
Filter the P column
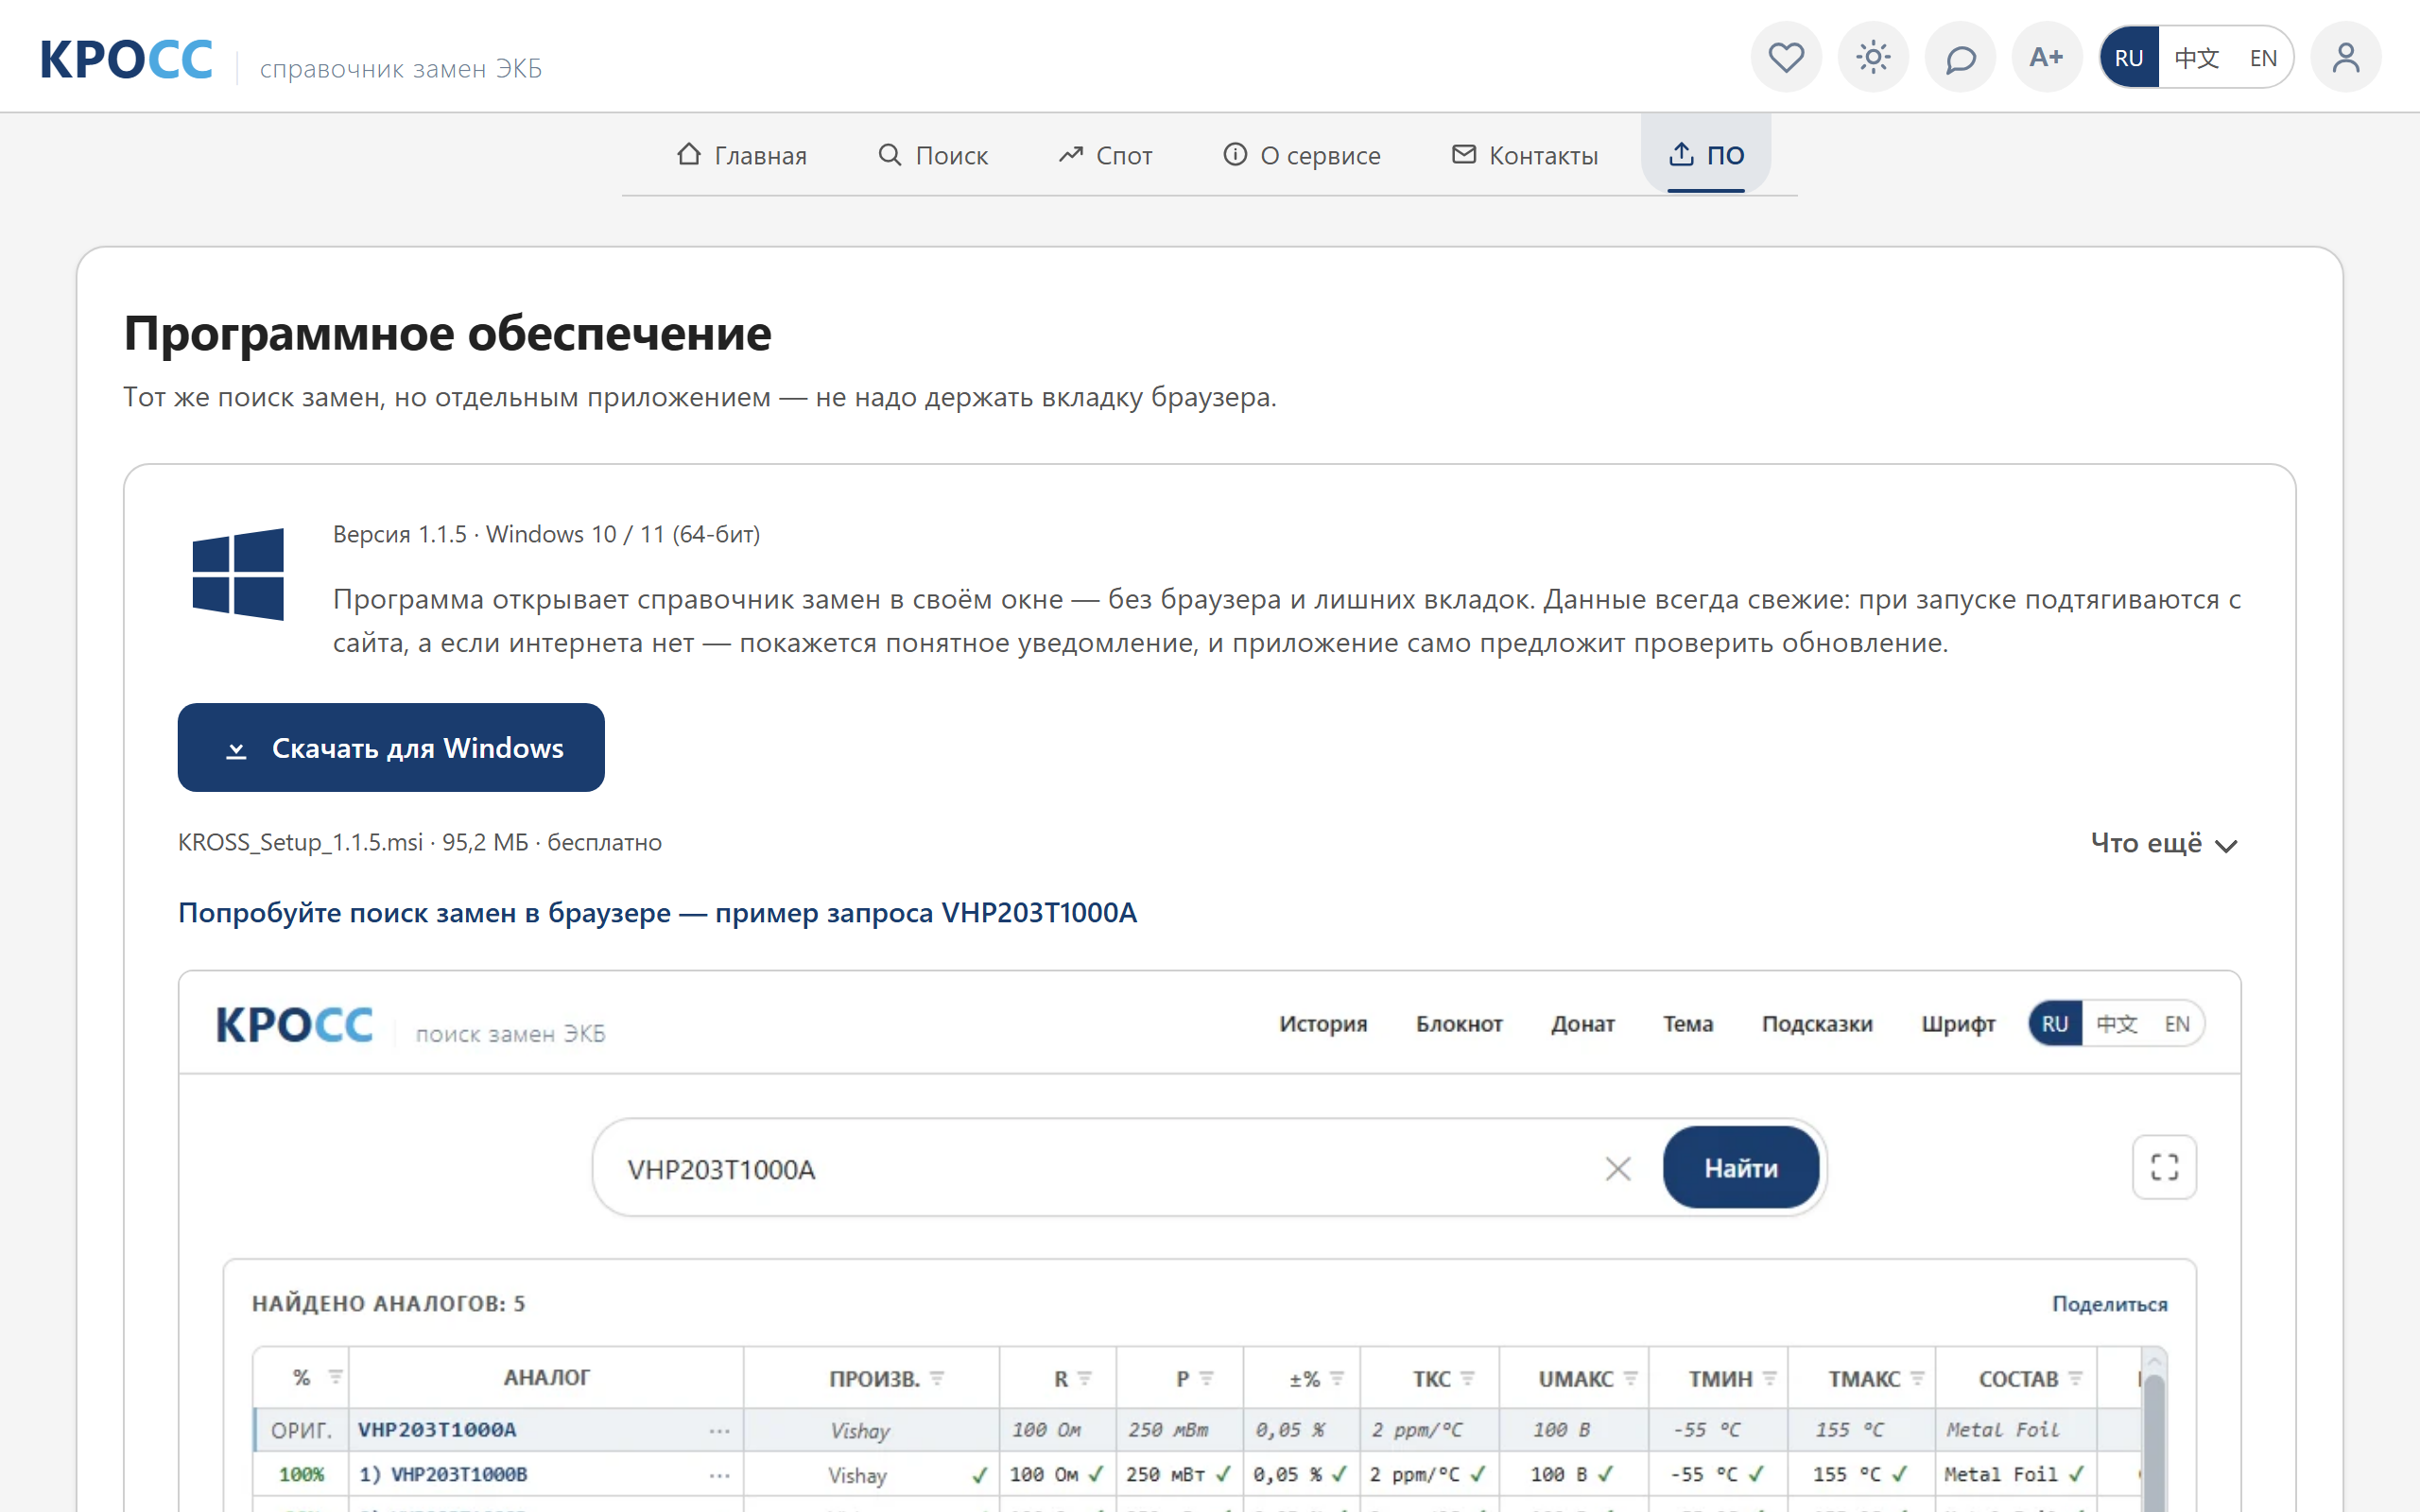click(1206, 1378)
